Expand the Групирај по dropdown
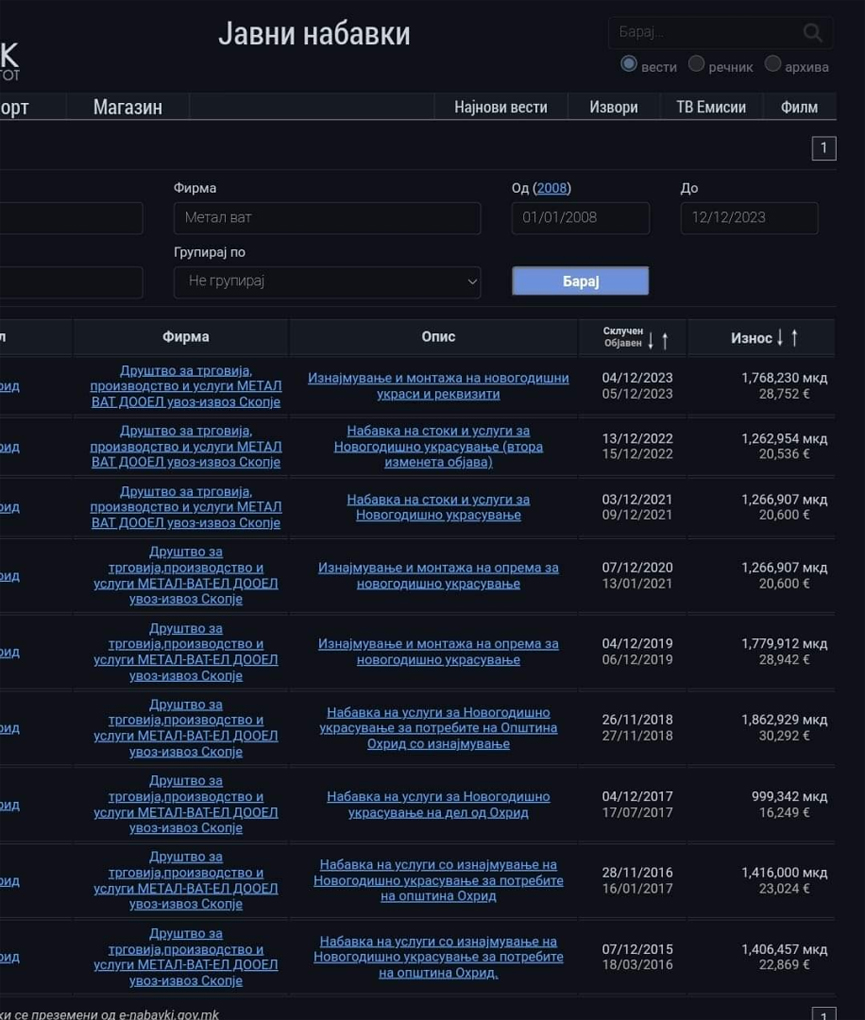865x1020 pixels. click(327, 282)
